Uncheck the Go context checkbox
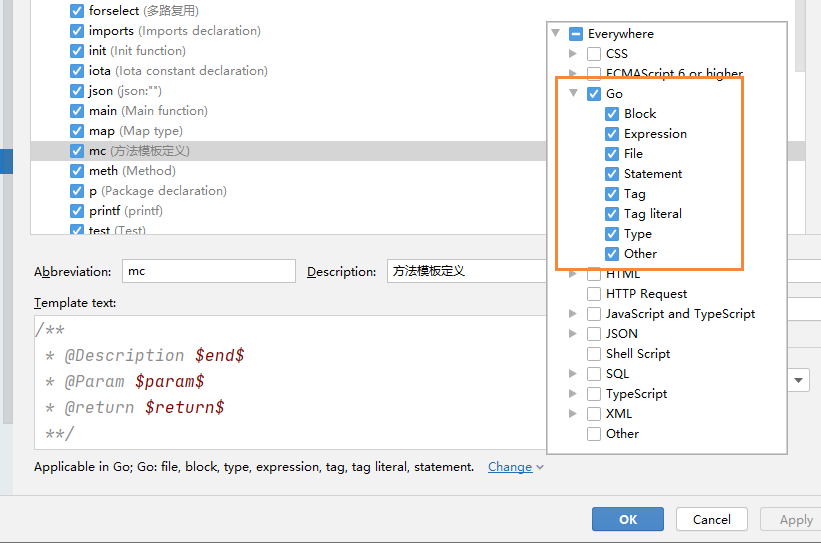Viewport: 821px width, 543px height. tap(595, 94)
